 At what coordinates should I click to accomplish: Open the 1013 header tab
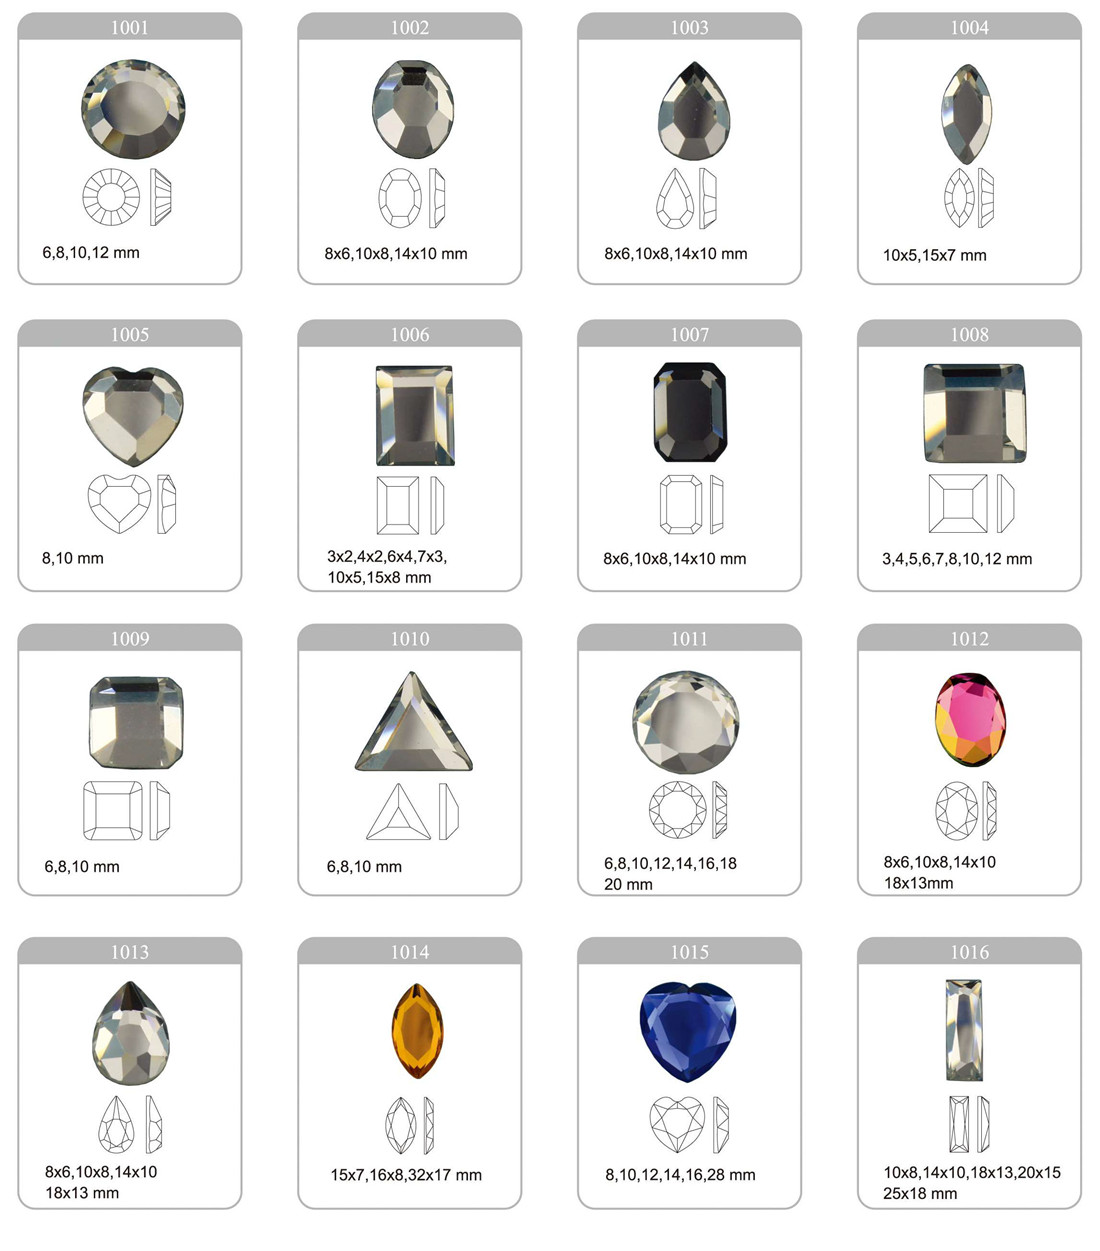click(130, 952)
